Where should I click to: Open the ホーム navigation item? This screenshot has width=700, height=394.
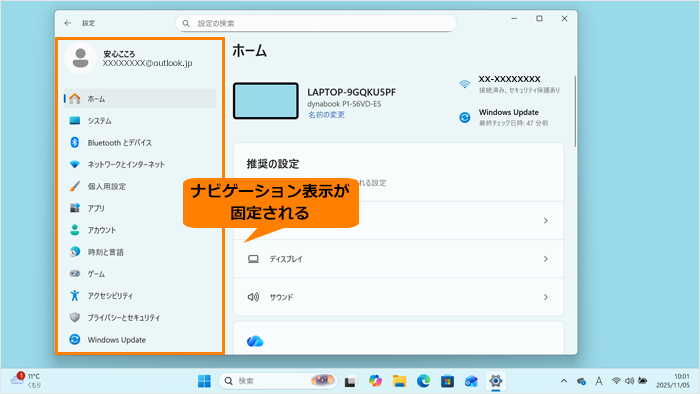140,99
